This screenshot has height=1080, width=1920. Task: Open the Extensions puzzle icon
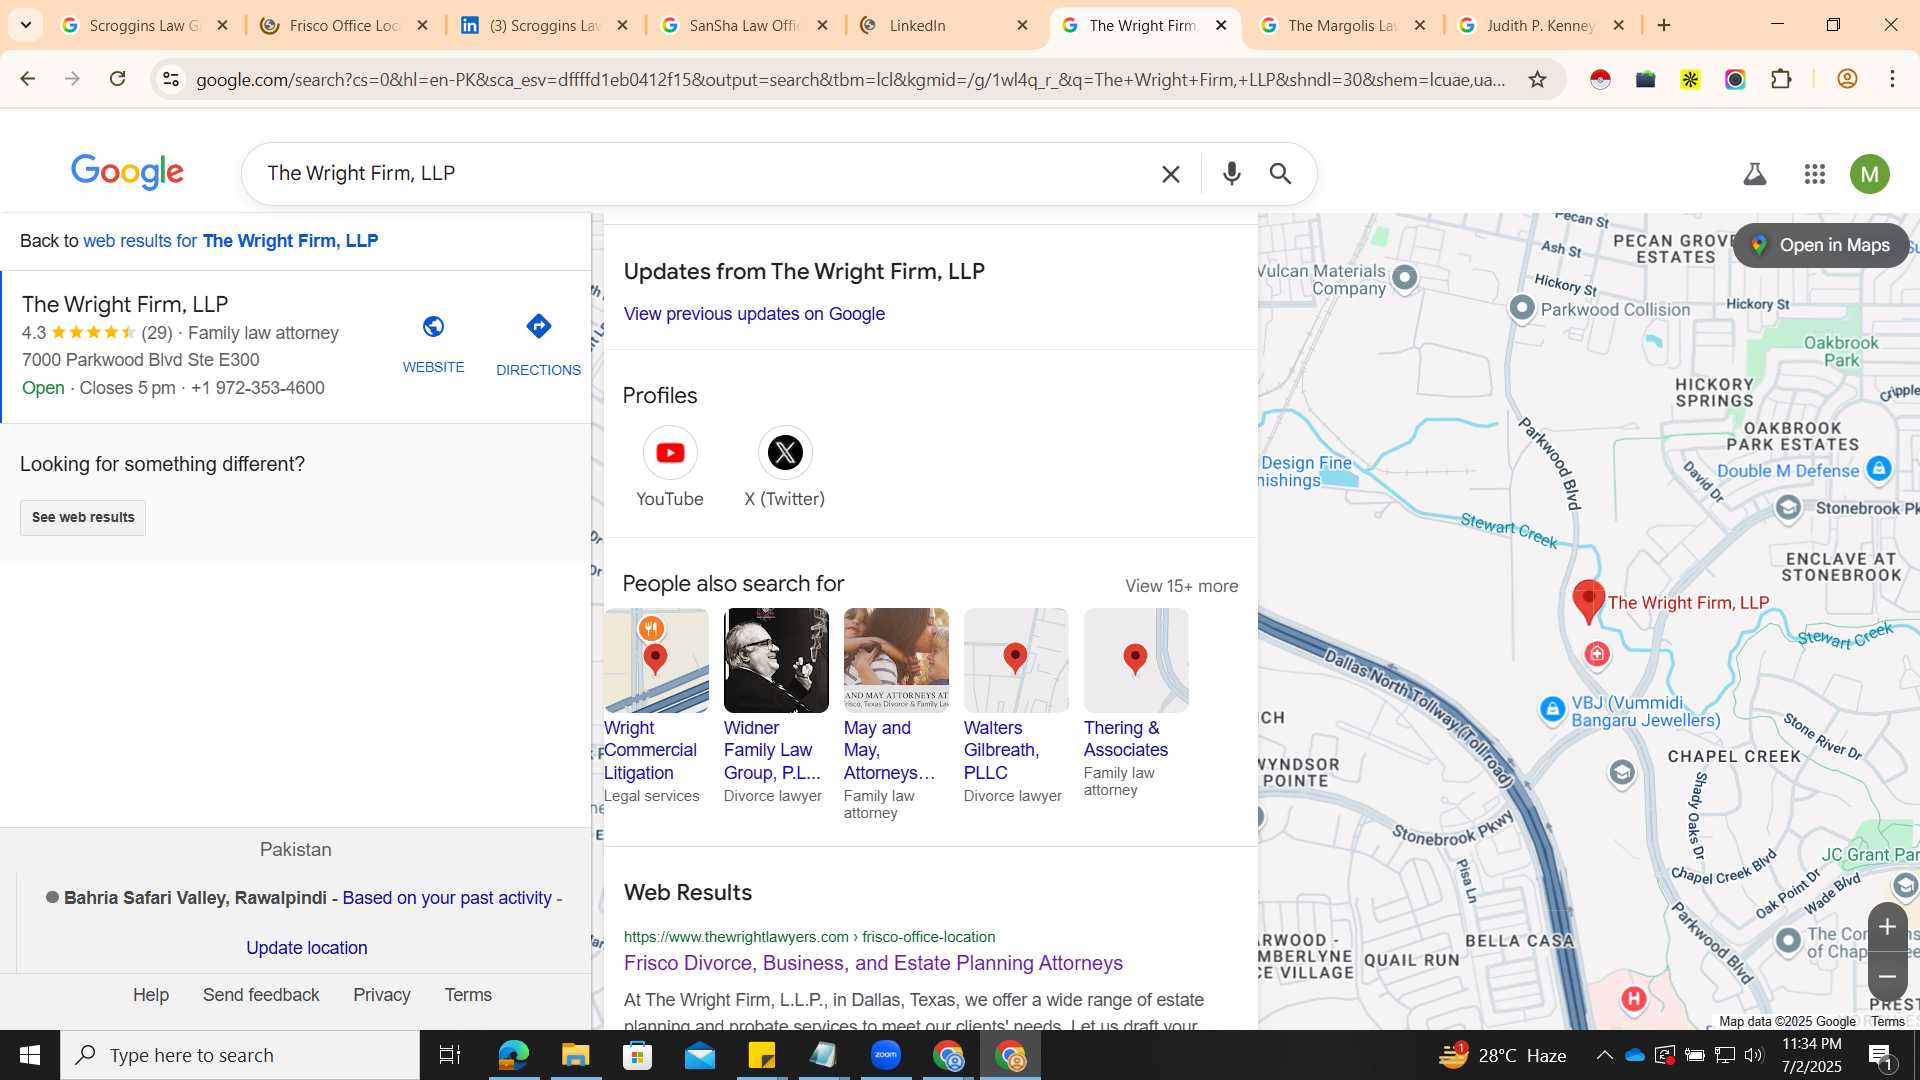[x=1781, y=79]
